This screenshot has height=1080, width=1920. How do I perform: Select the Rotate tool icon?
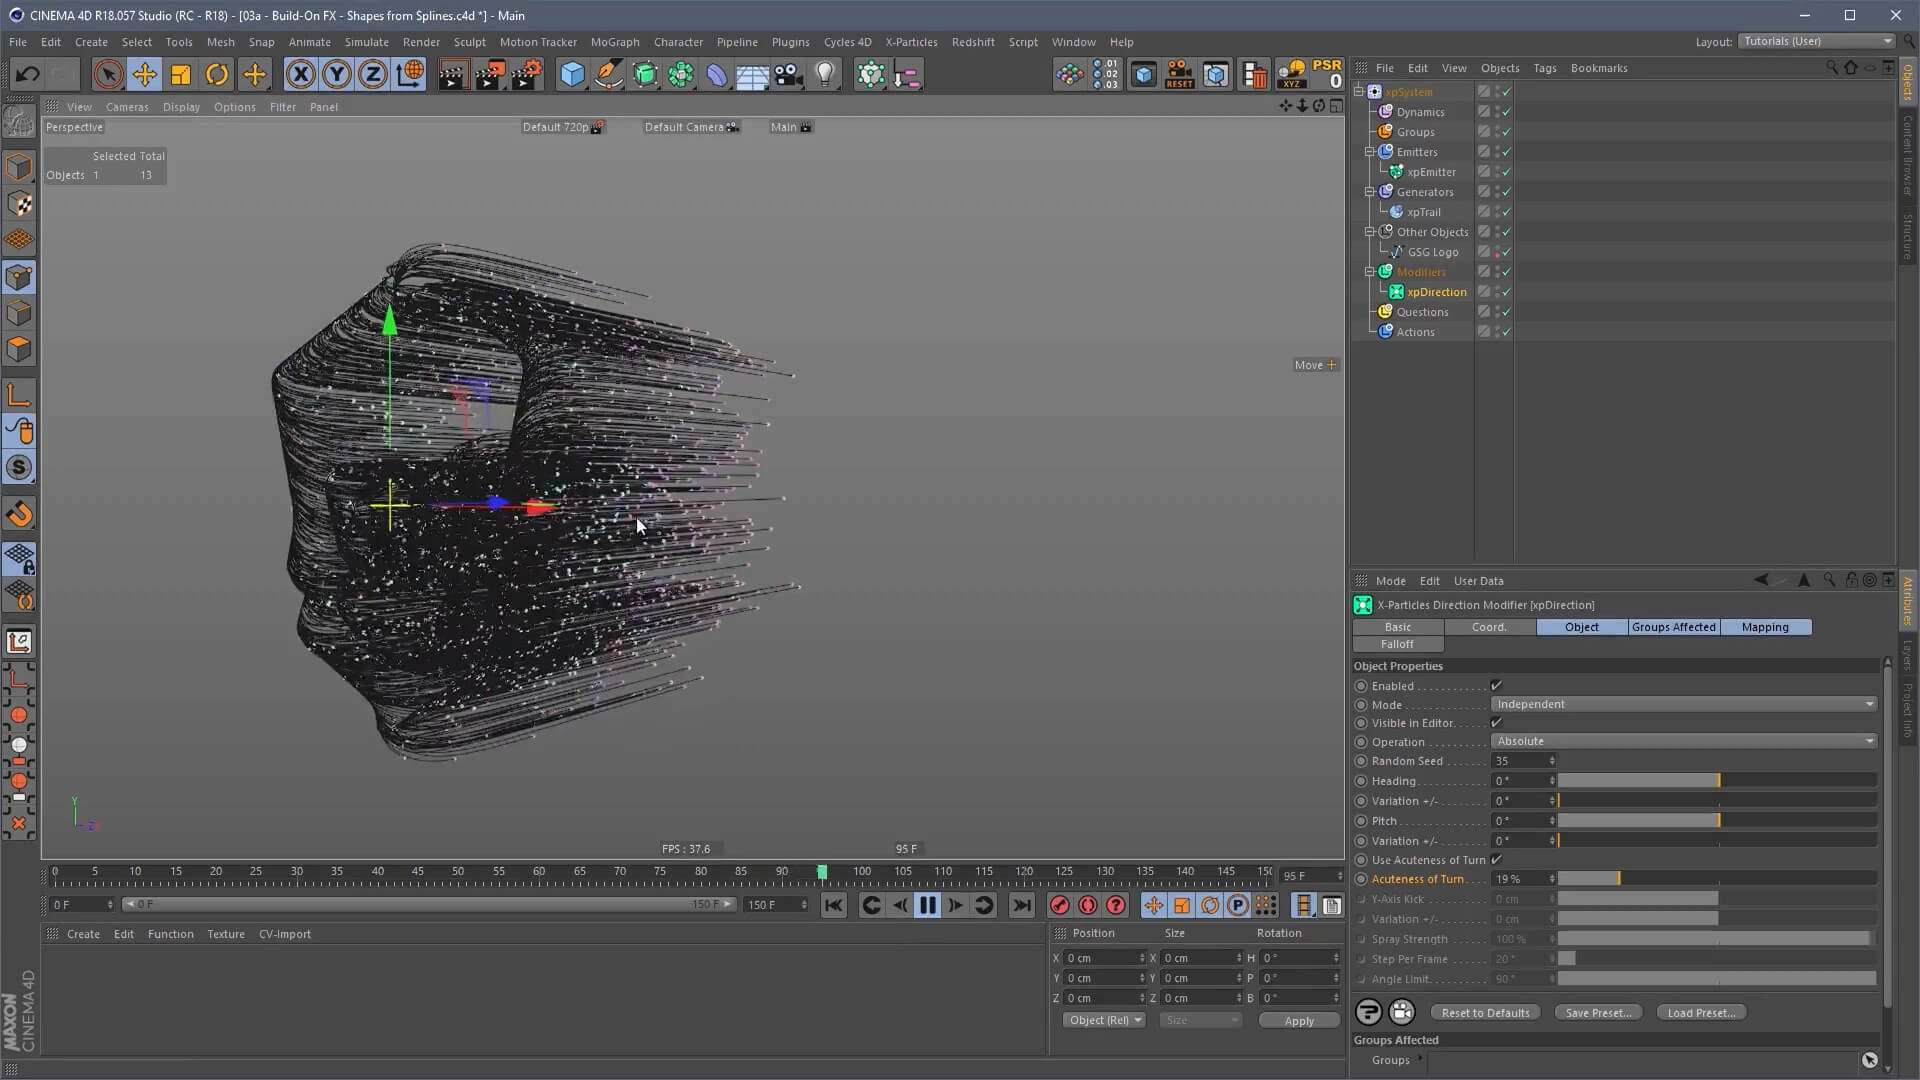(217, 75)
